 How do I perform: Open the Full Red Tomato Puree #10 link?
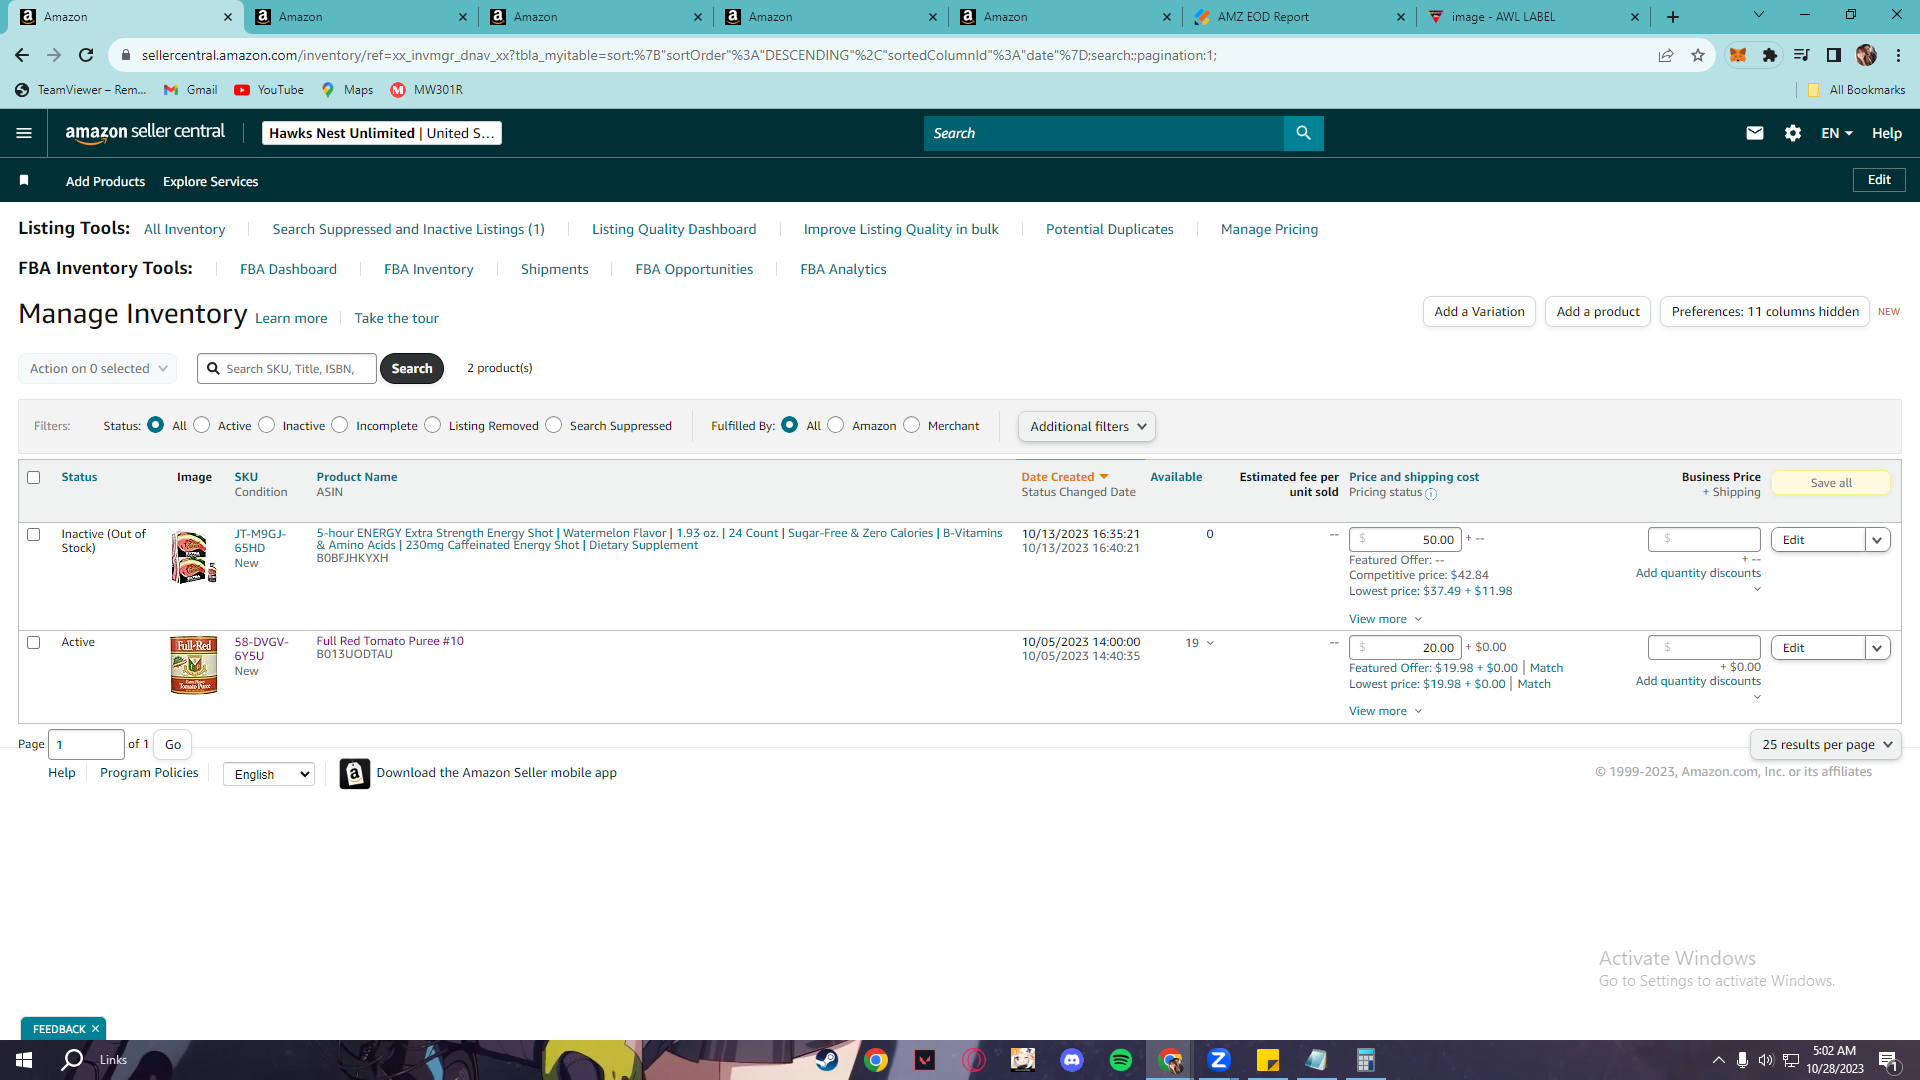pos(390,641)
